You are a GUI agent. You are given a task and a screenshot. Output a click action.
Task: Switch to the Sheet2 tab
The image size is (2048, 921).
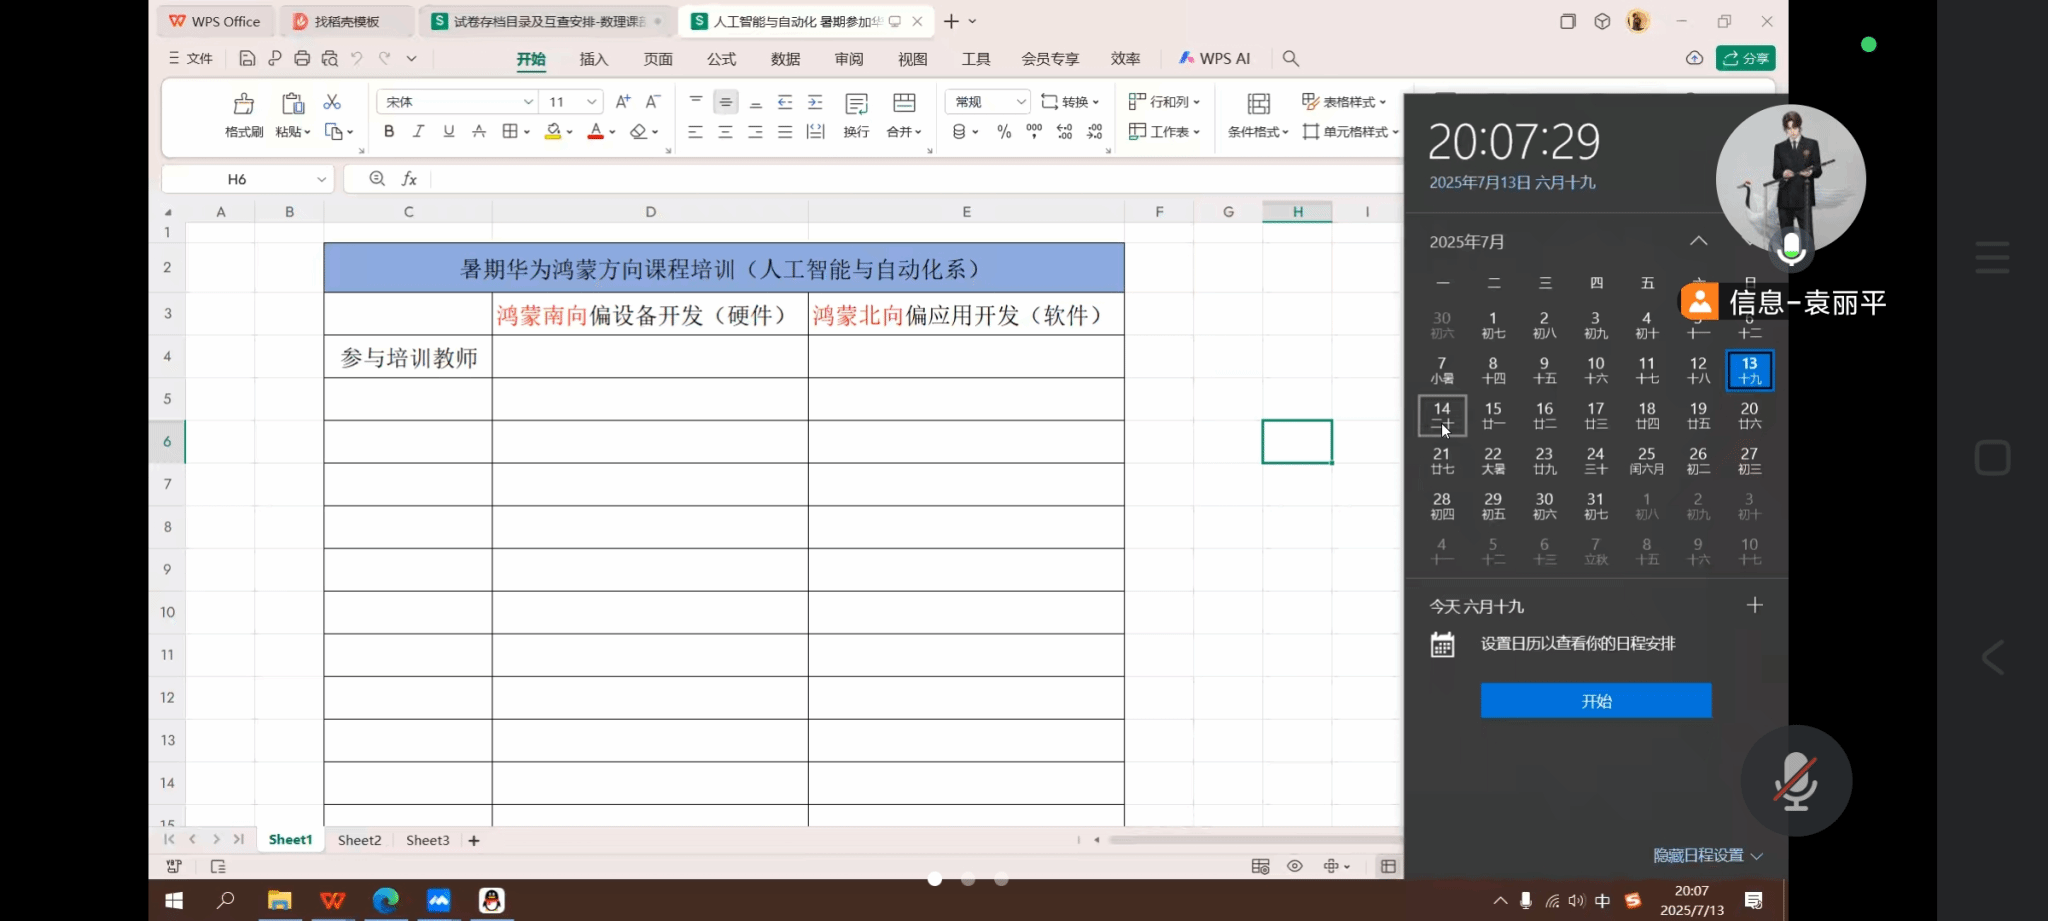[x=359, y=840]
